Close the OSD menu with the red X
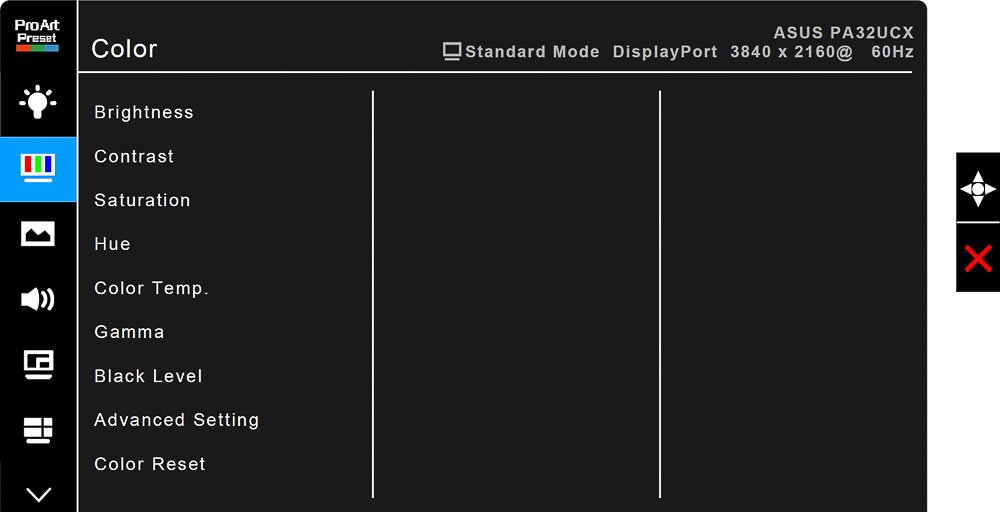 click(978, 258)
